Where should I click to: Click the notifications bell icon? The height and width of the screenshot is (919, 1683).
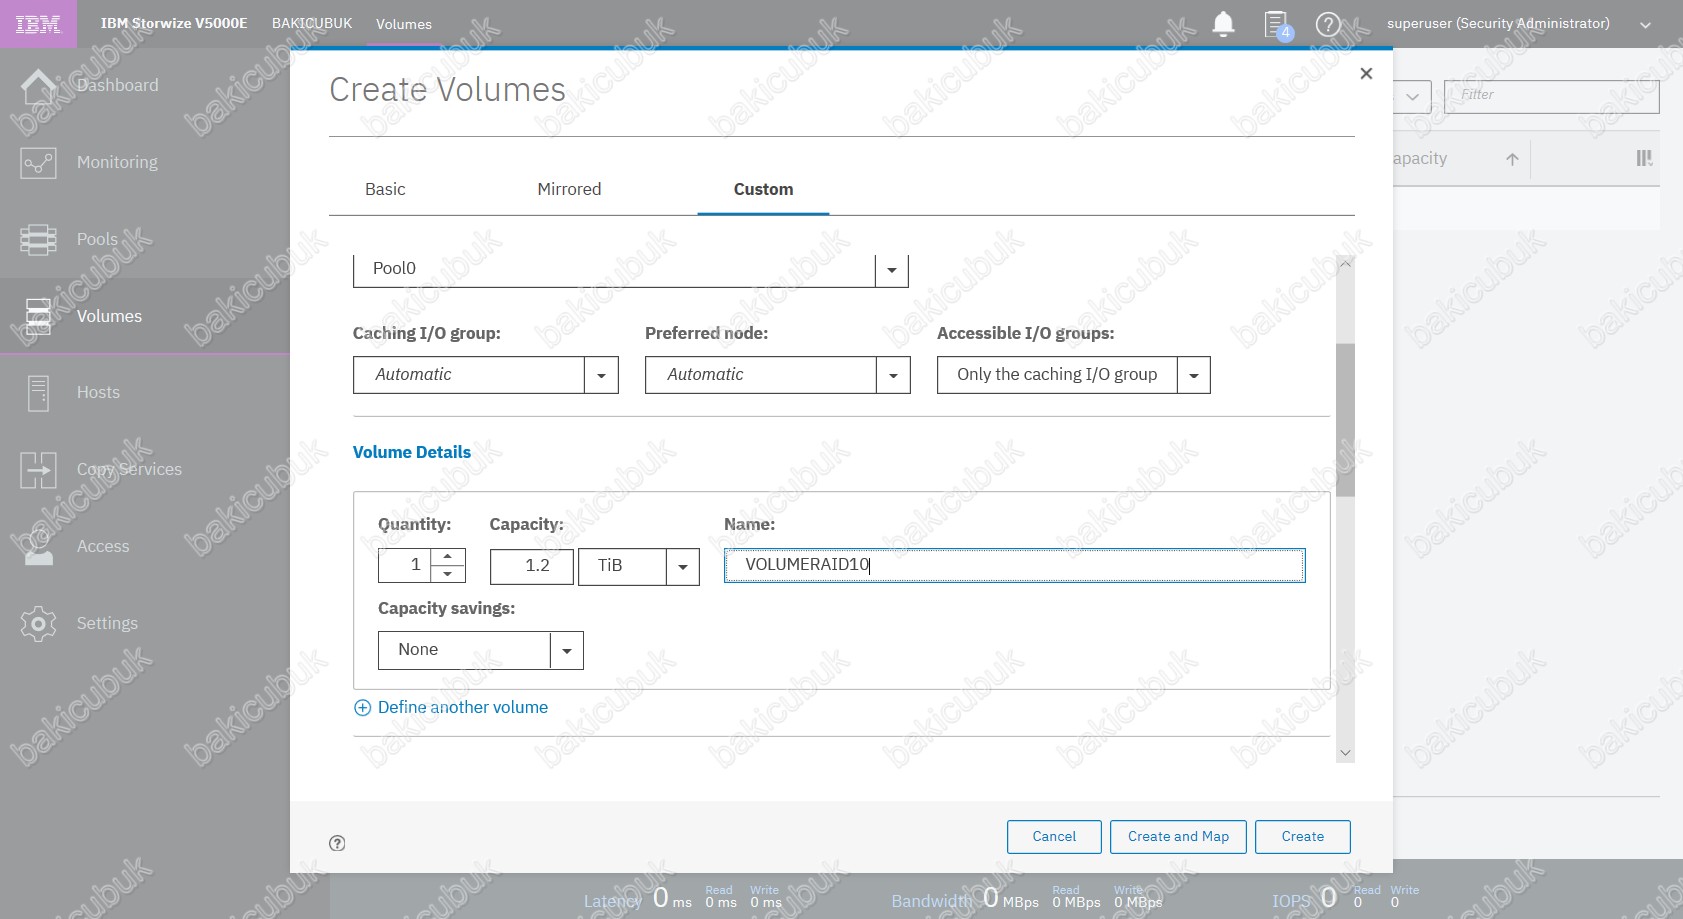(1223, 24)
